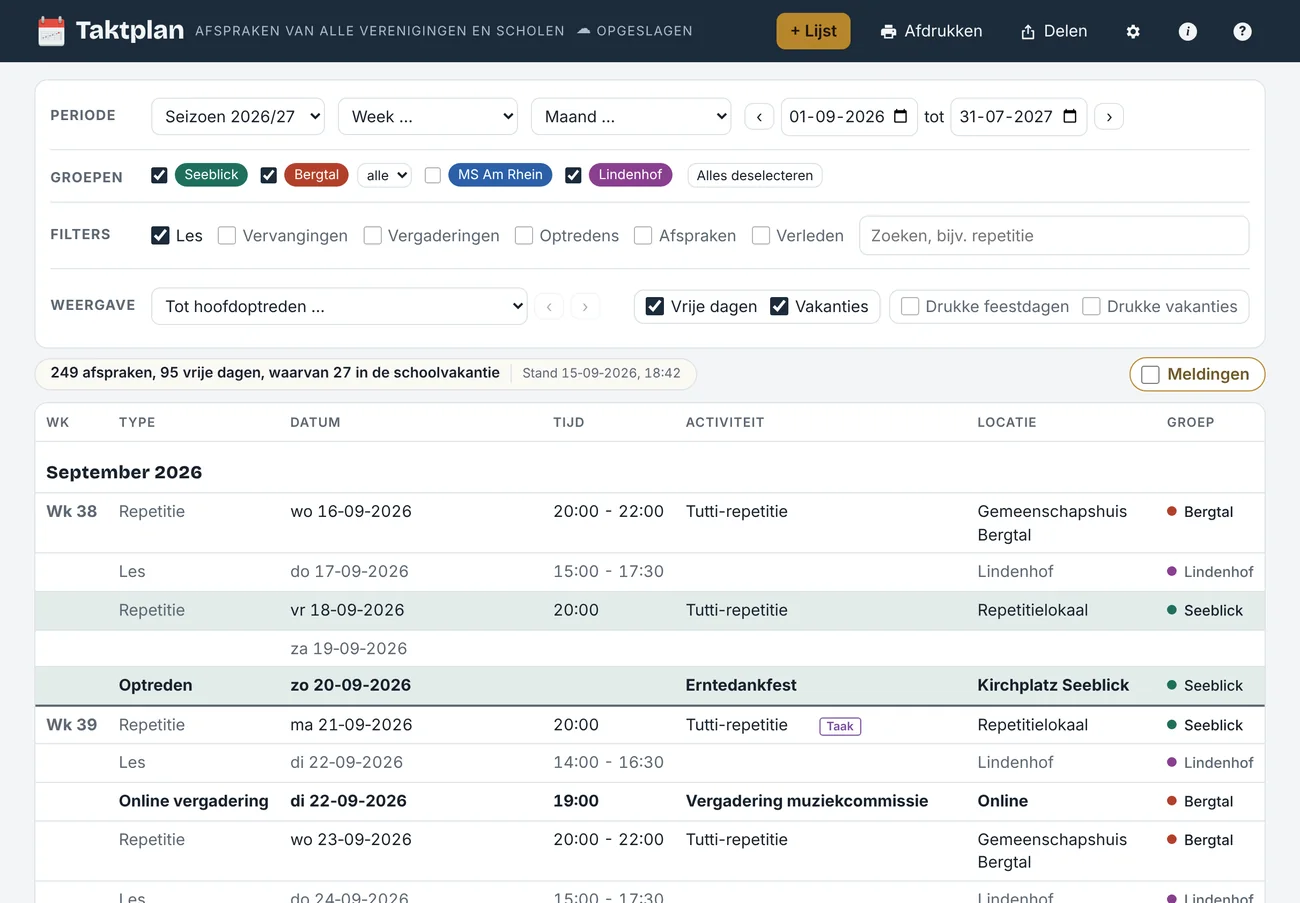Enable the Vervangingen filter
Image resolution: width=1300 pixels, height=903 pixels.
(x=227, y=236)
